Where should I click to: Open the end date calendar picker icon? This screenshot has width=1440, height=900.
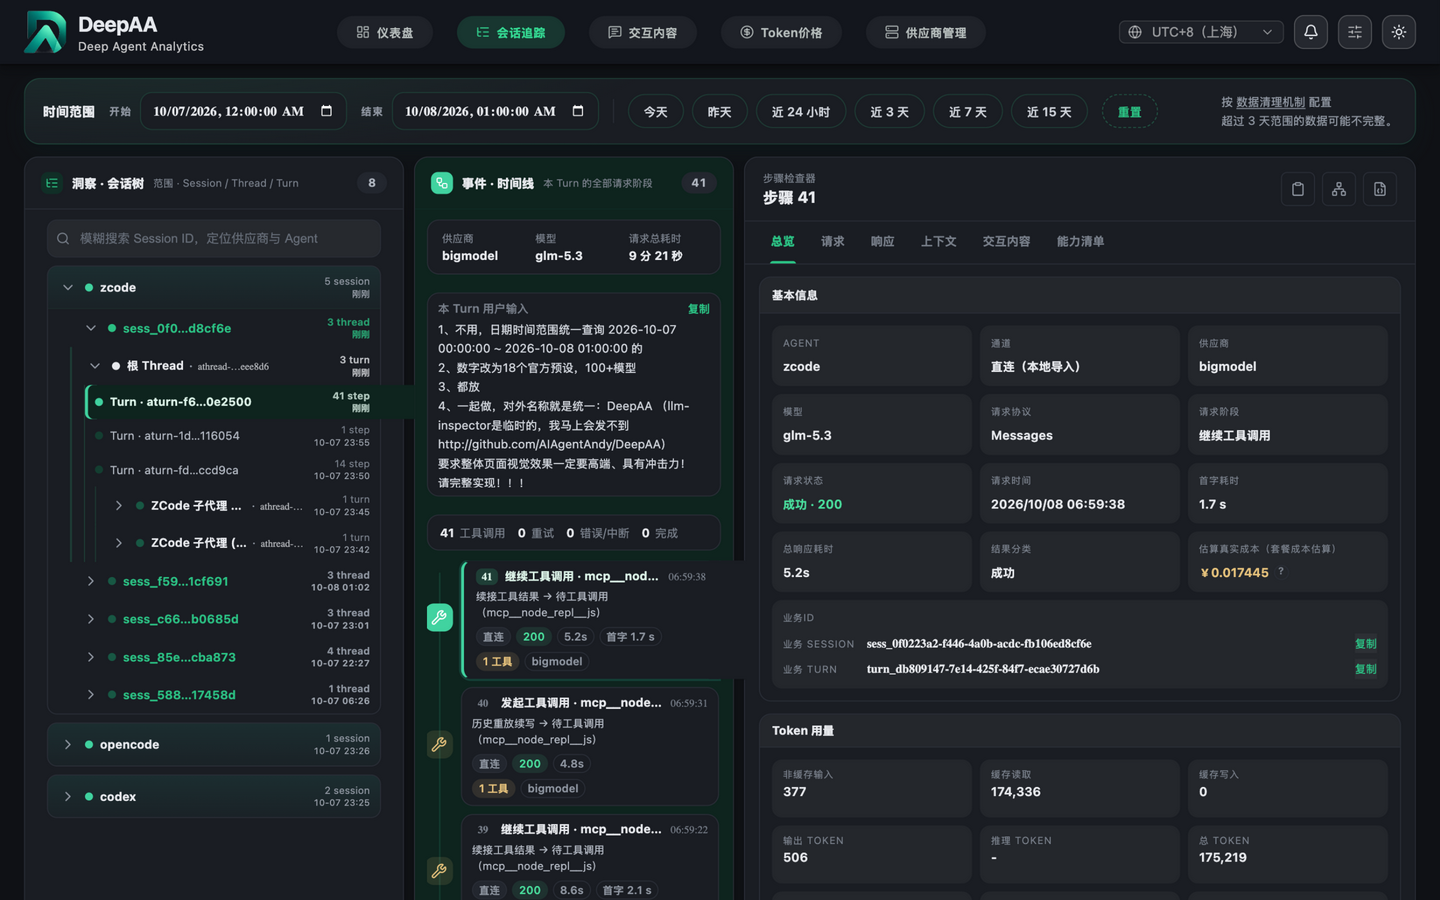[578, 111]
